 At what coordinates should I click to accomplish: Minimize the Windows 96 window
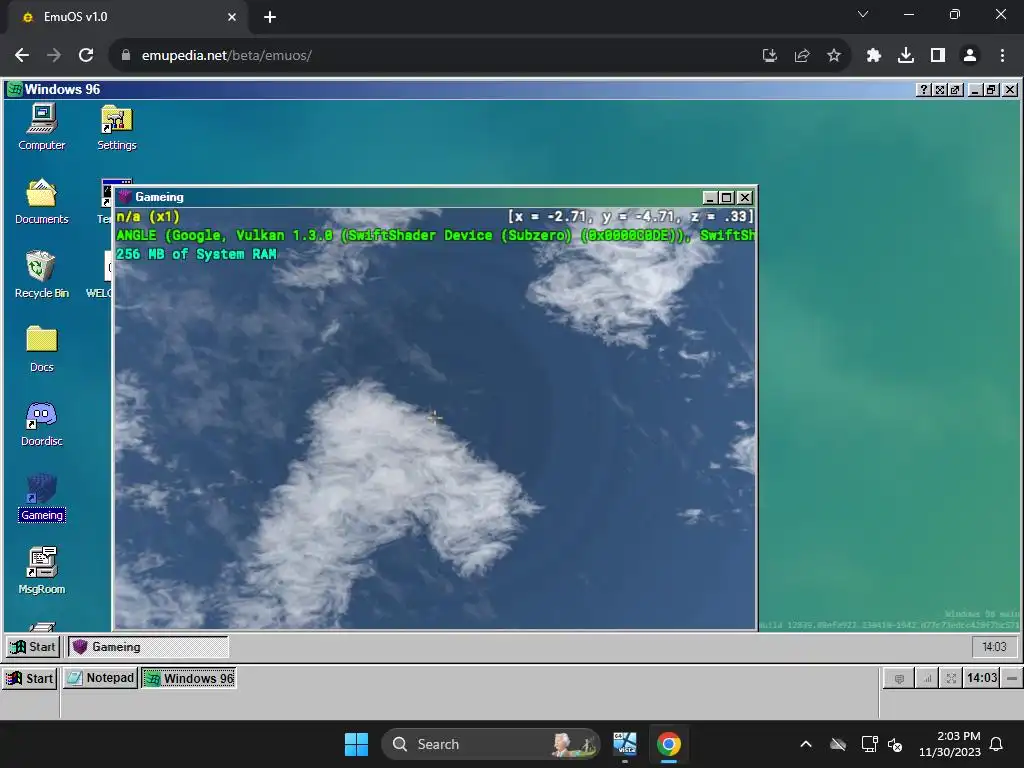pyautogui.click(x=975, y=89)
